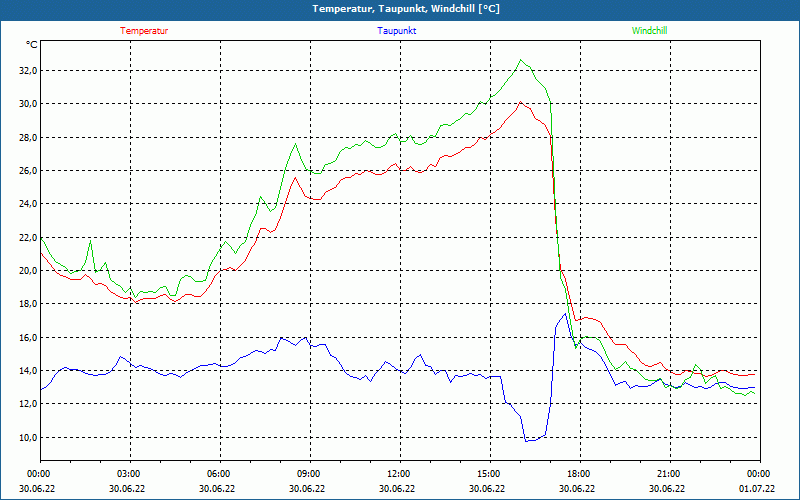Select the 16,0 y-axis value
Image resolution: width=800 pixels, height=500 pixels.
tap(28, 337)
